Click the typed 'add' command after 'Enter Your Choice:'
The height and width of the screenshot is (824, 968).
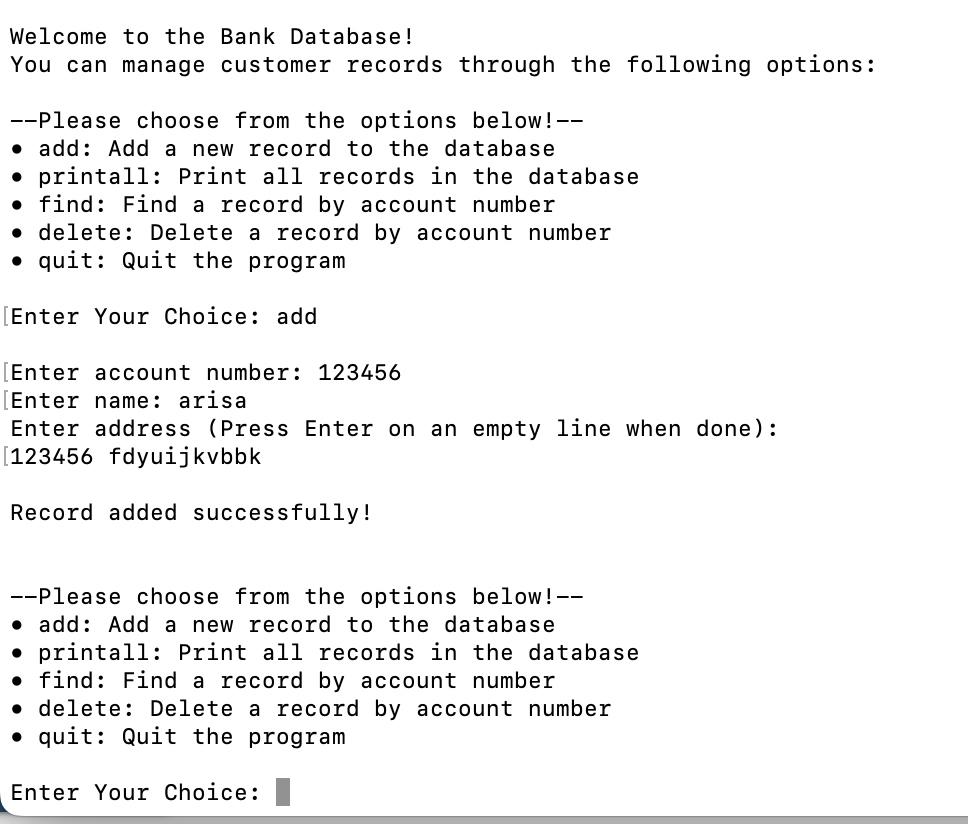click(297, 317)
